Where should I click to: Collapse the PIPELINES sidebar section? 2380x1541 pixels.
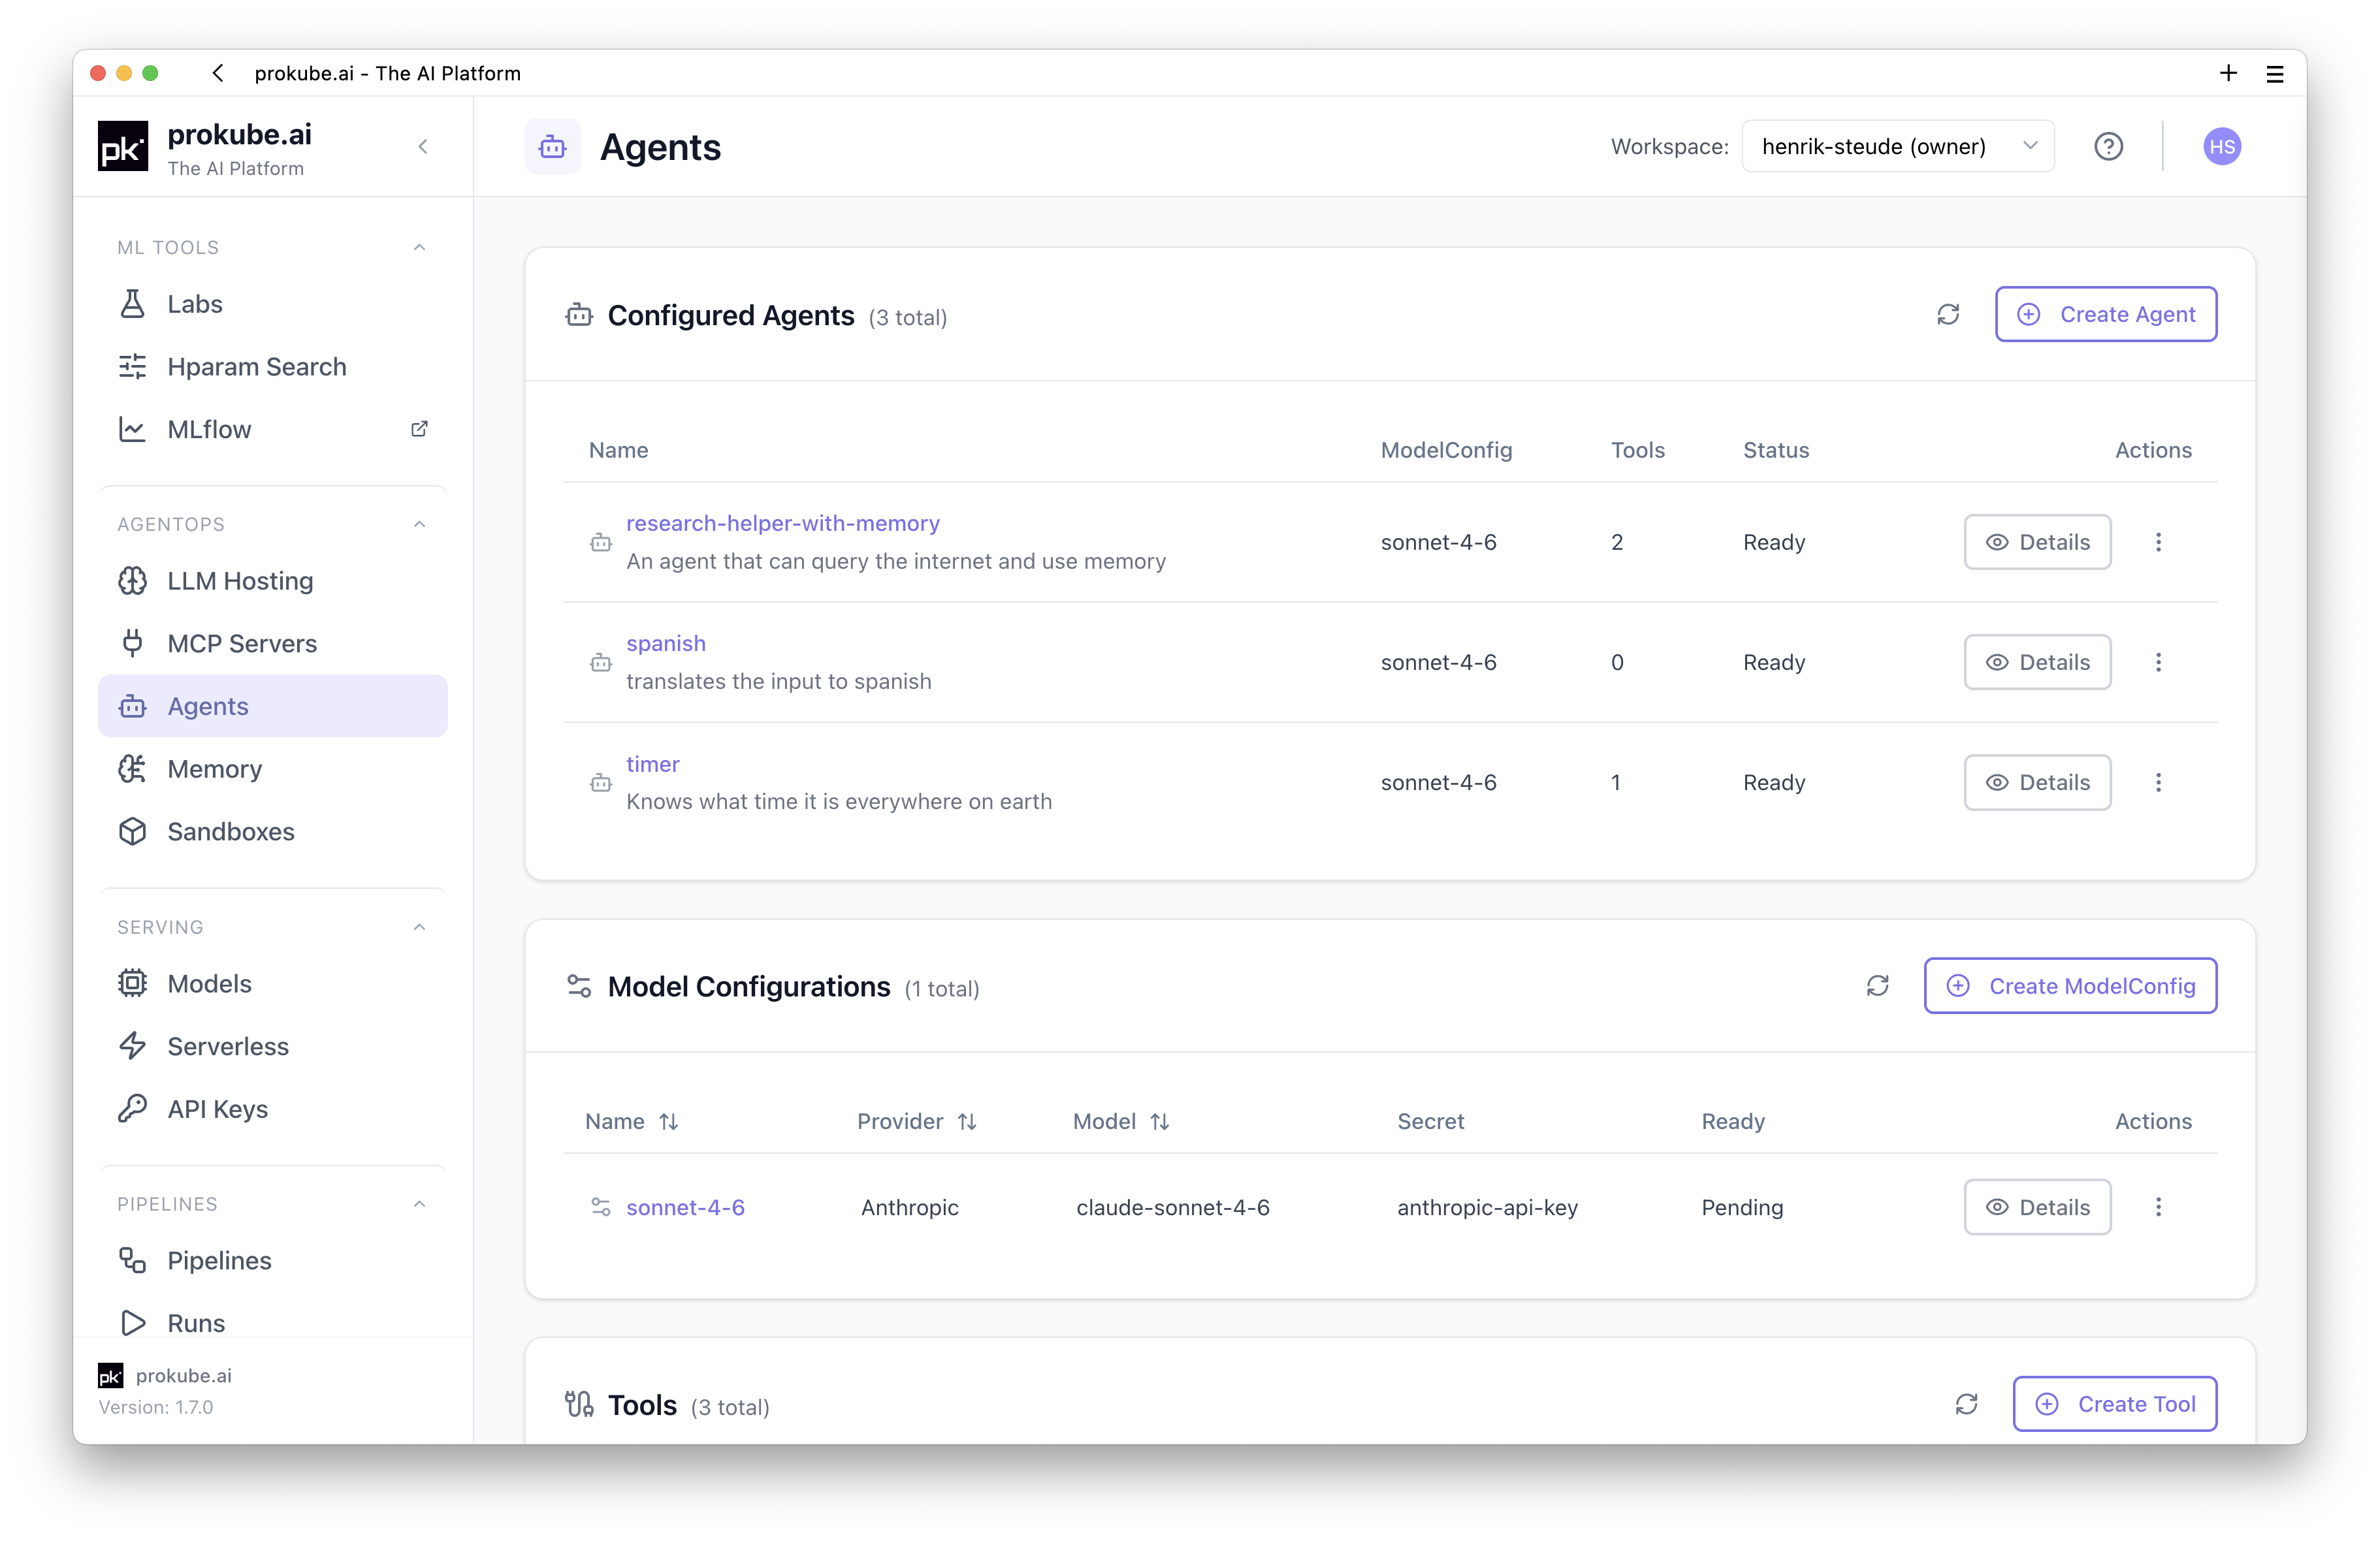point(419,1204)
